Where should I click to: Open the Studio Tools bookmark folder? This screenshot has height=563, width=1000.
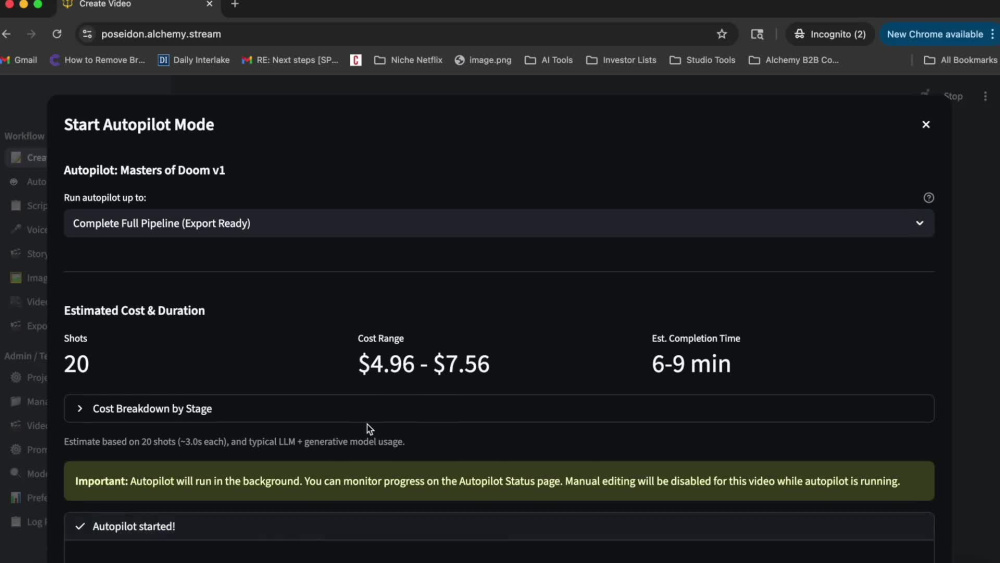point(702,60)
